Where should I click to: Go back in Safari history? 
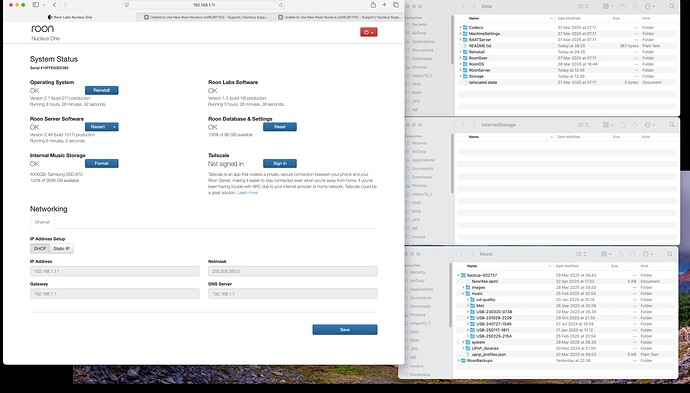(x=55, y=5)
